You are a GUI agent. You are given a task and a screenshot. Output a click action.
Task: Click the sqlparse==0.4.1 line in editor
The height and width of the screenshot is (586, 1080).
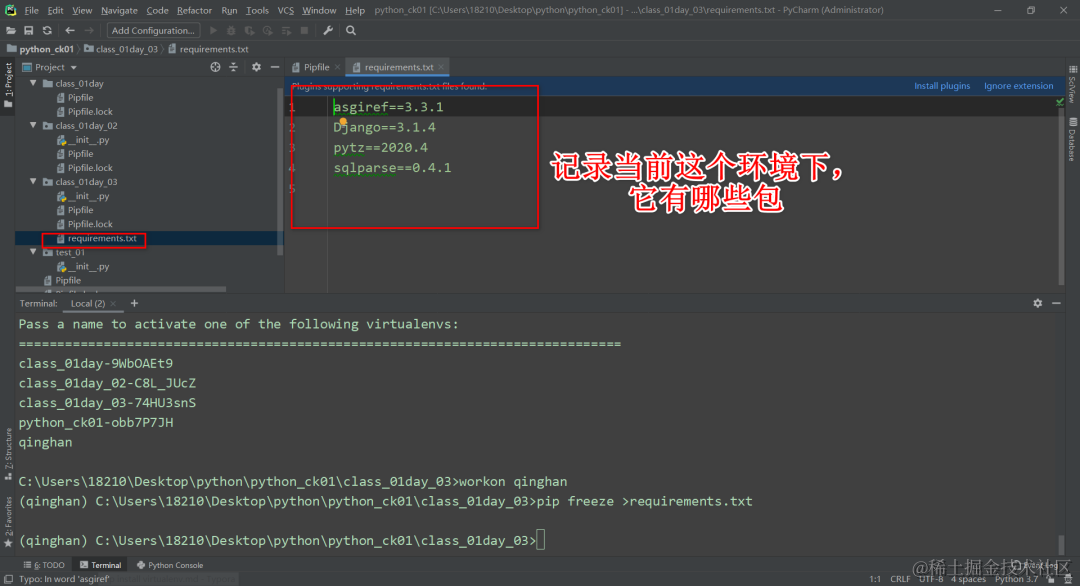[393, 168]
